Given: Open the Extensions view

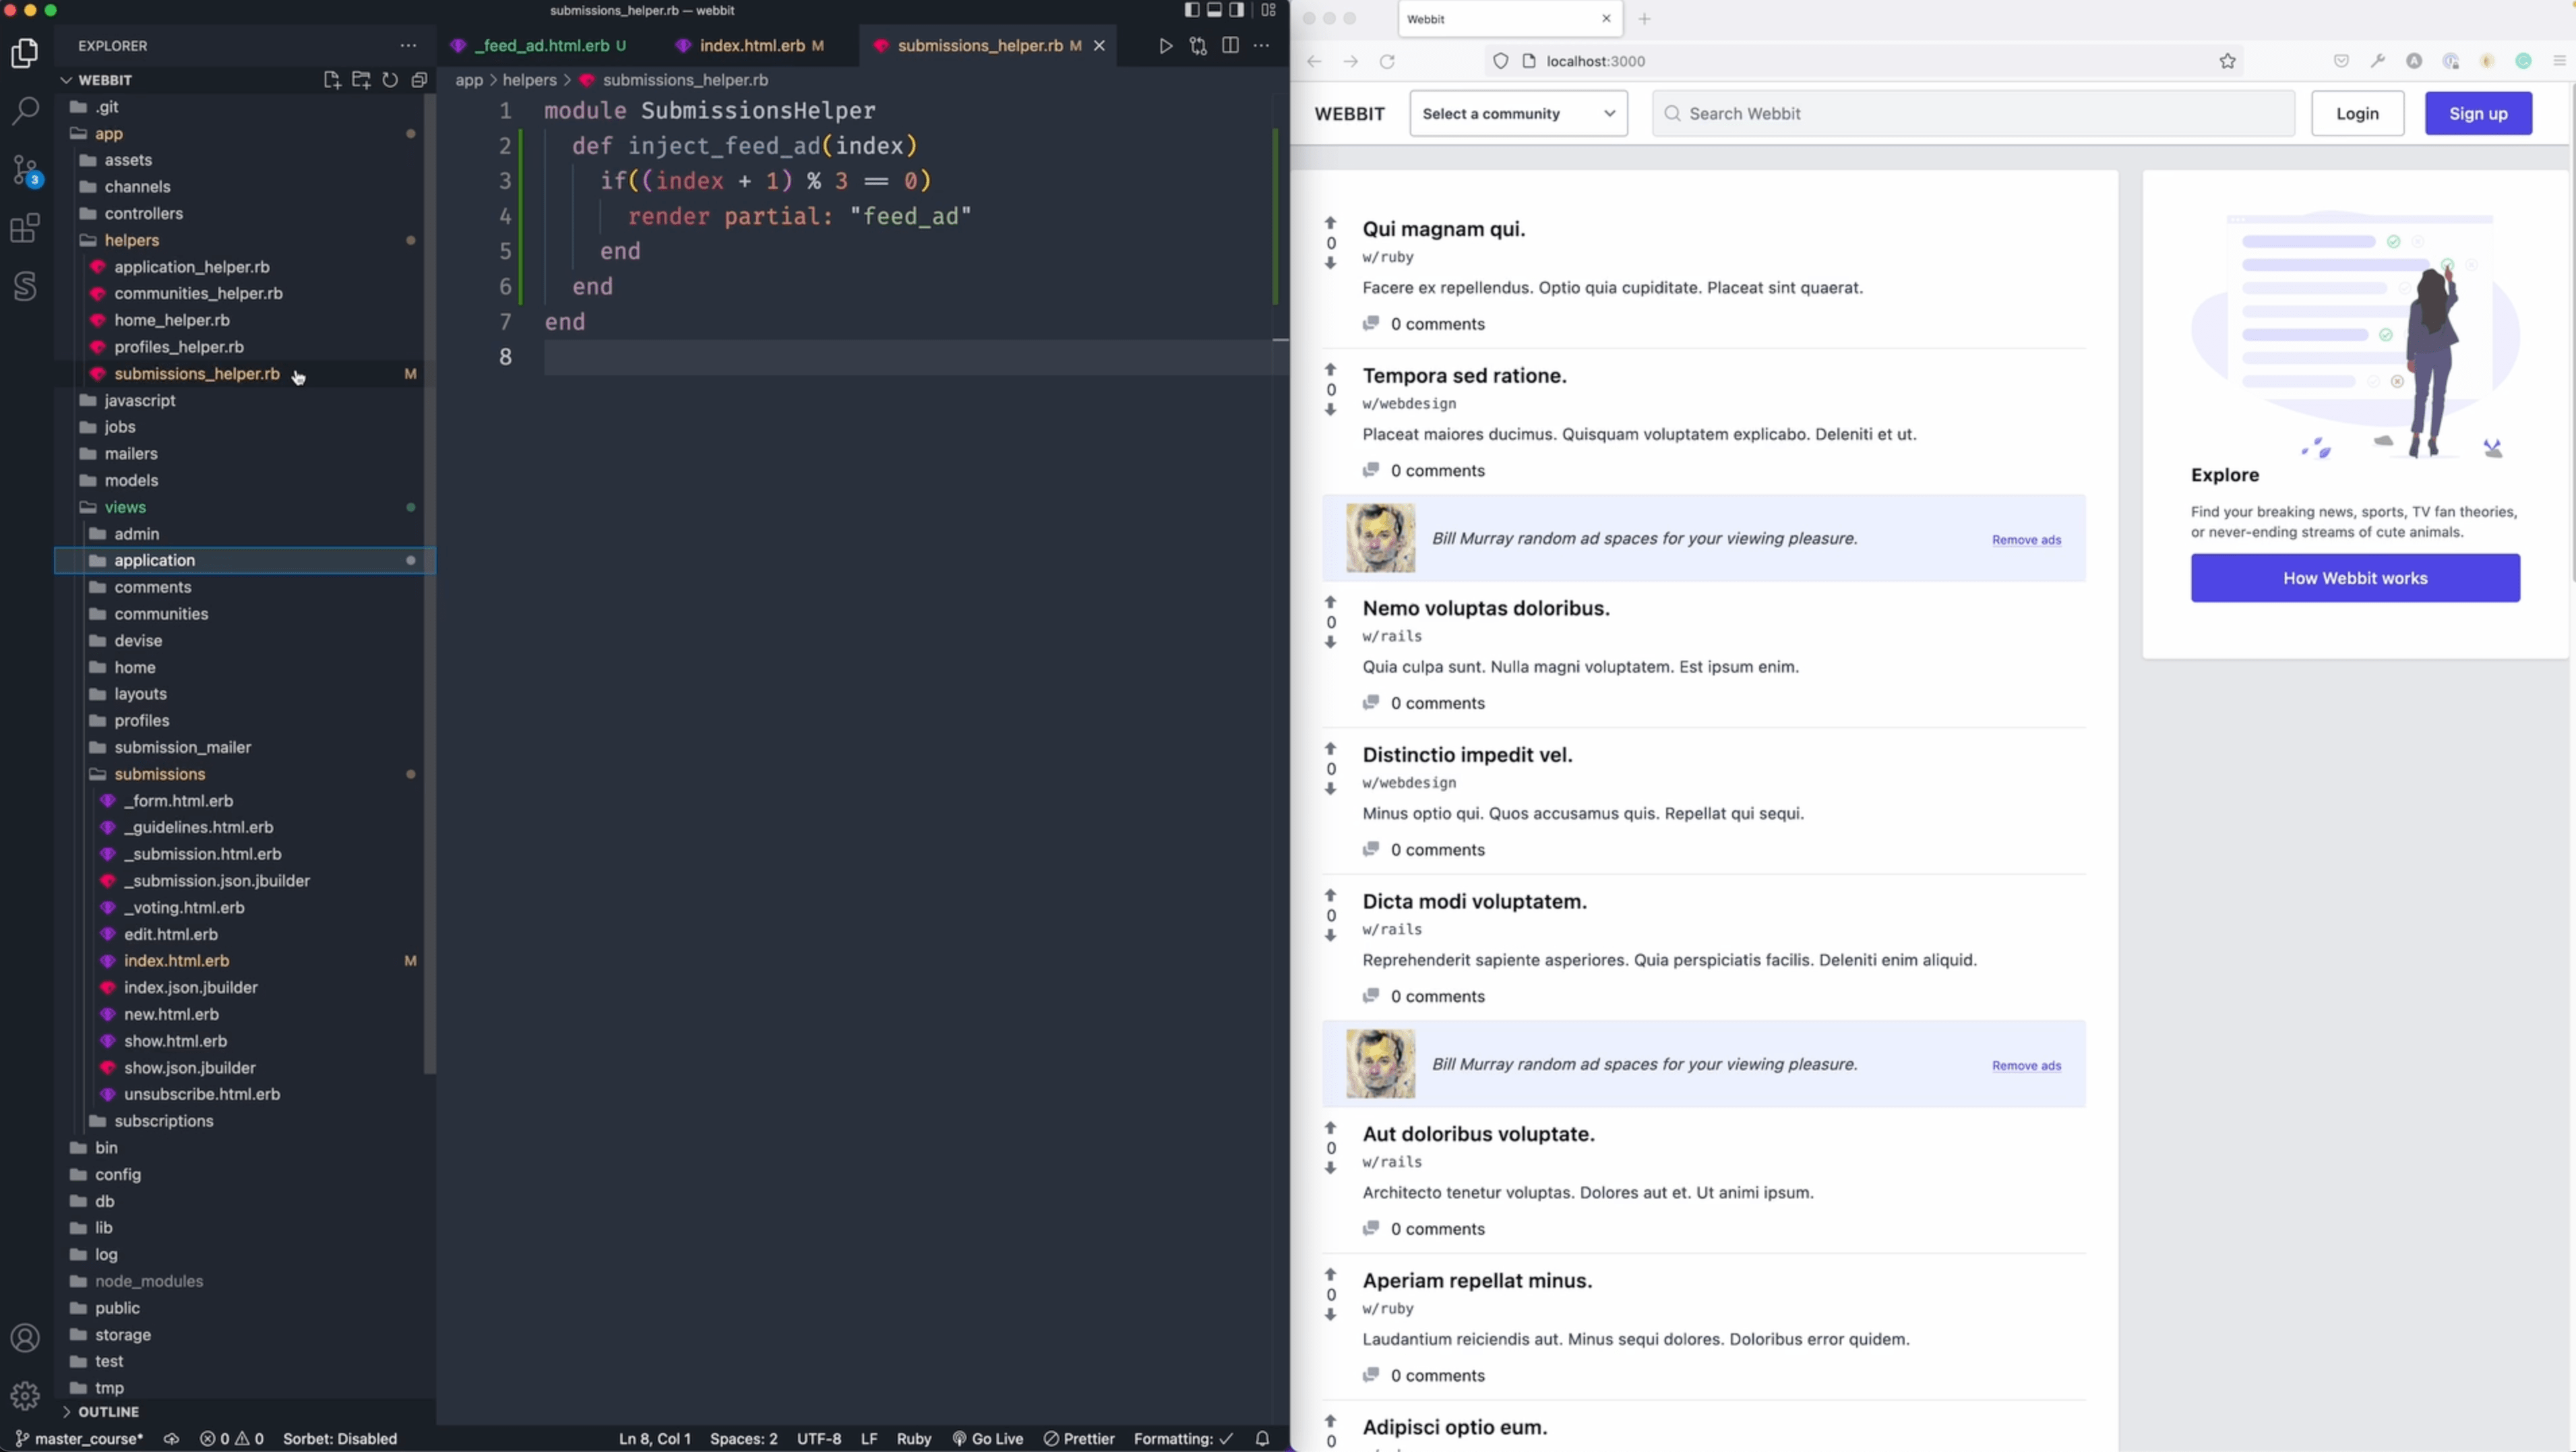Looking at the screenshot, I should tap(25, 229).
